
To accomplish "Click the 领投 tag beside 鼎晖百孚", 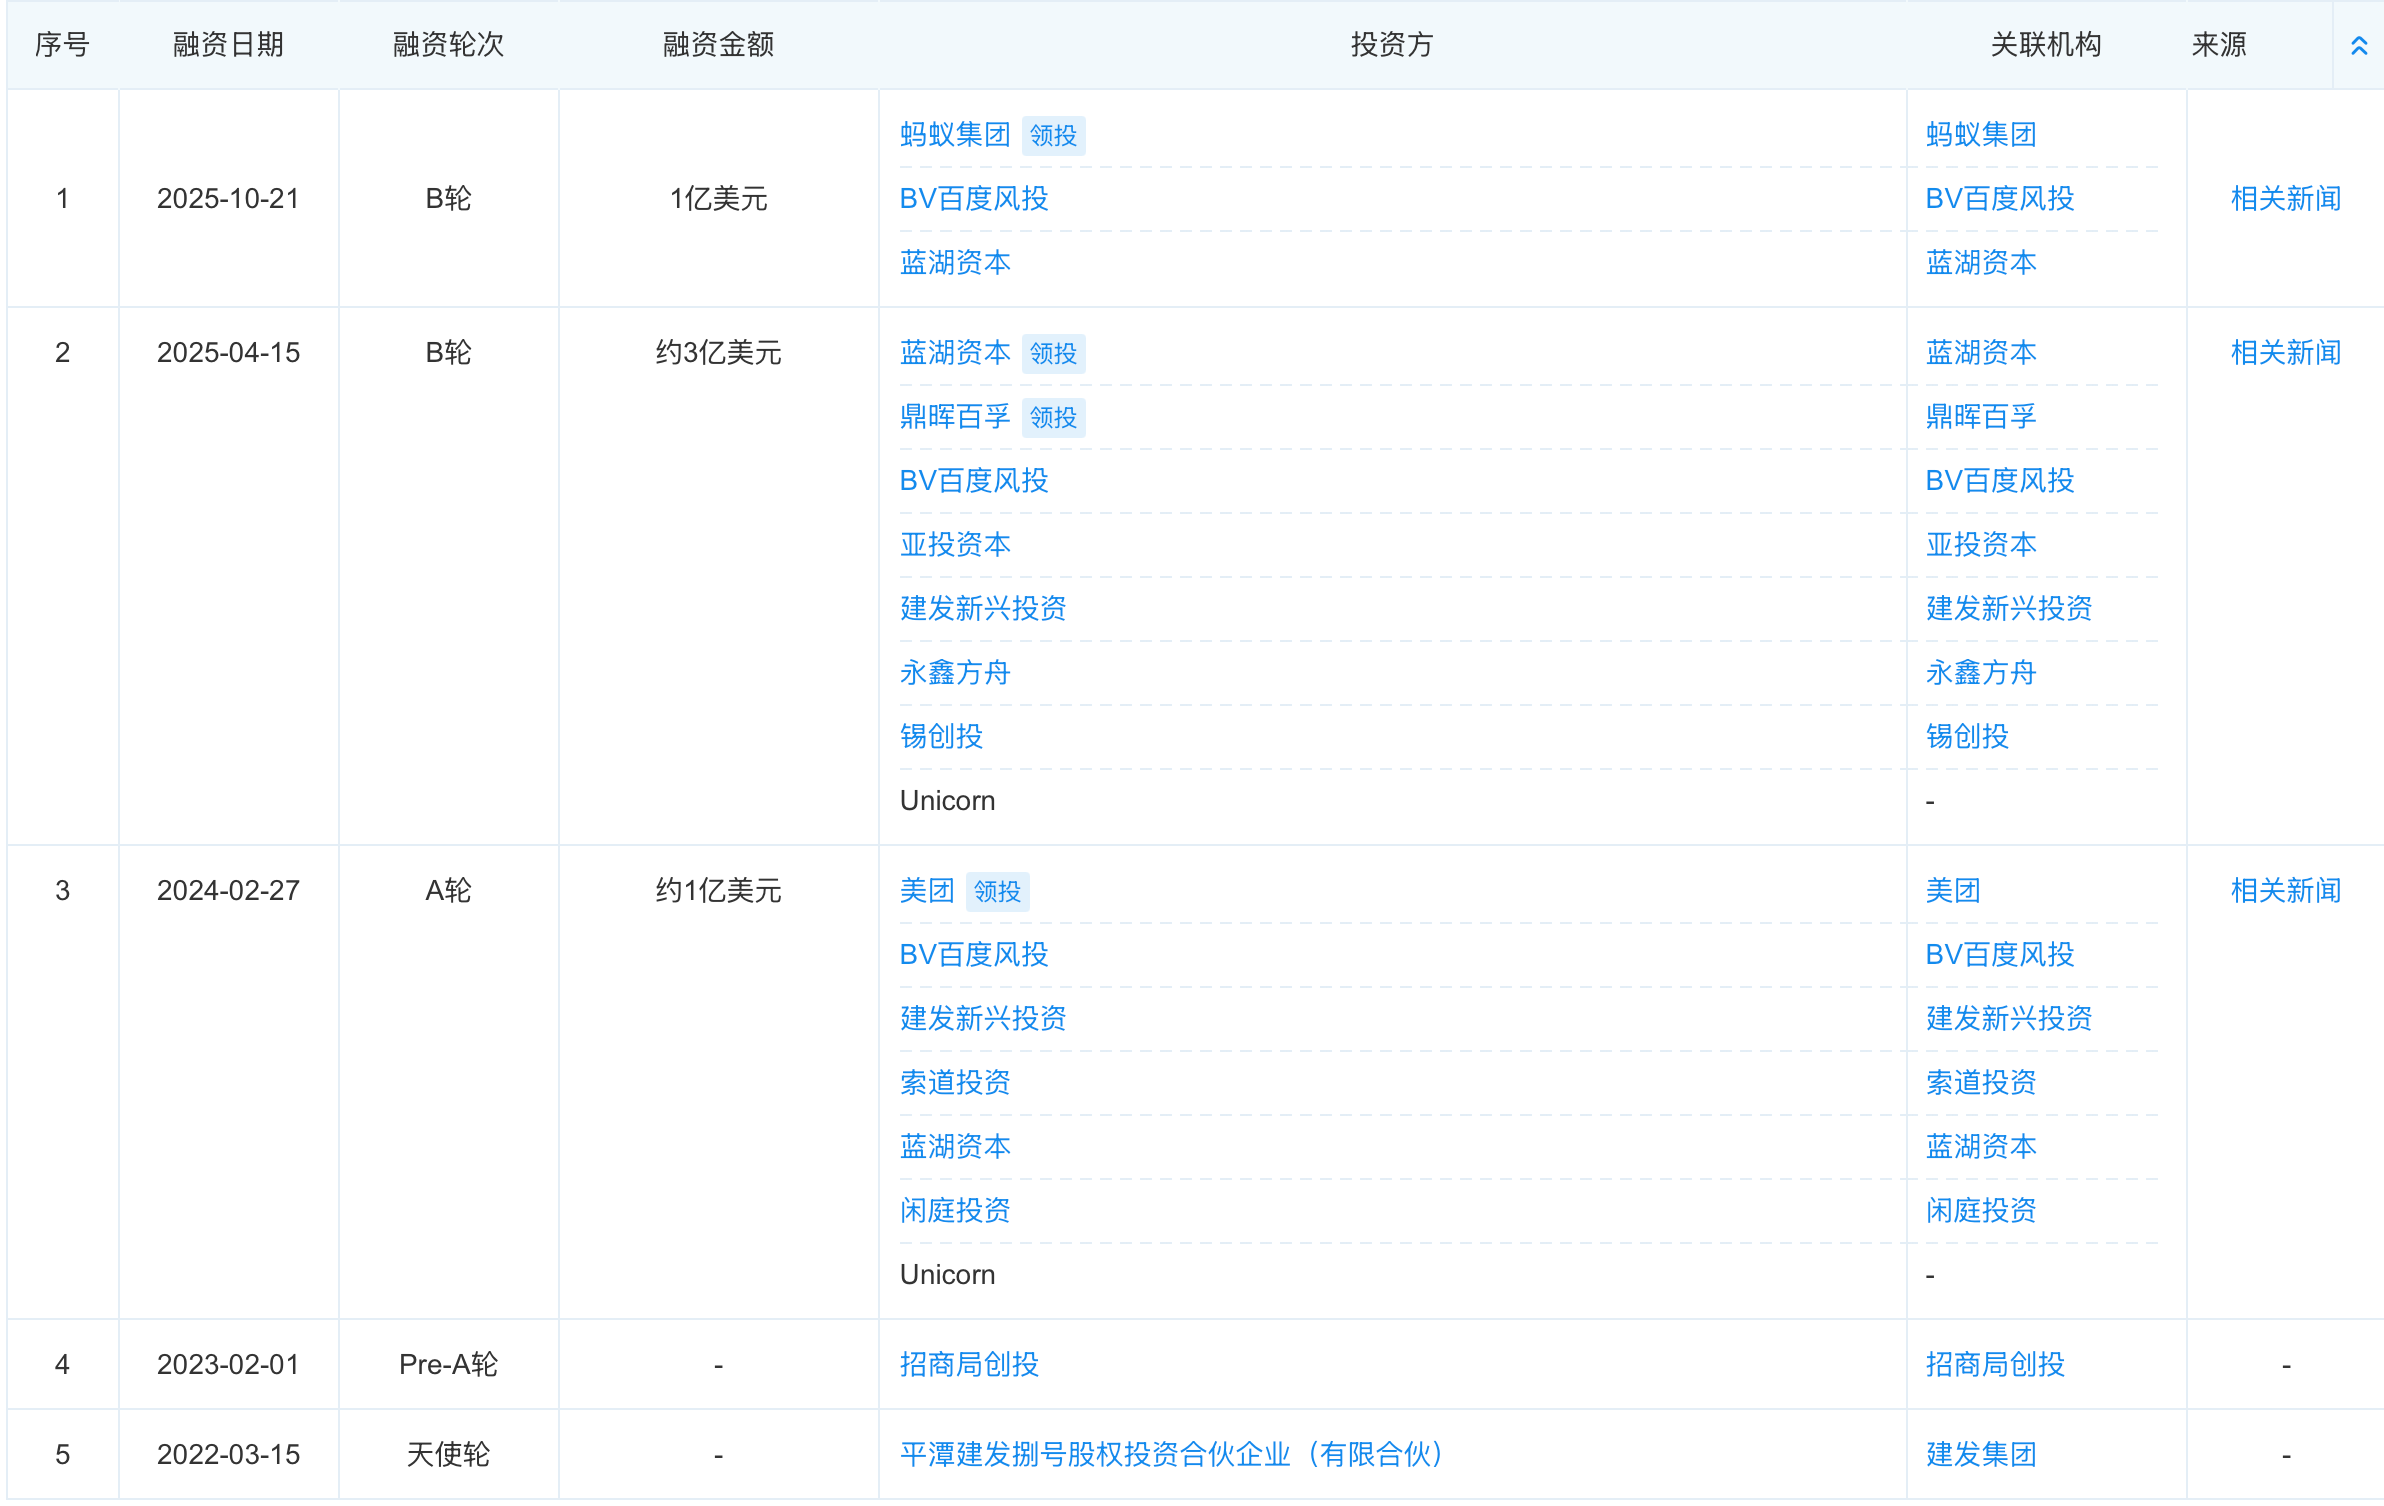I will [1053, 418].
